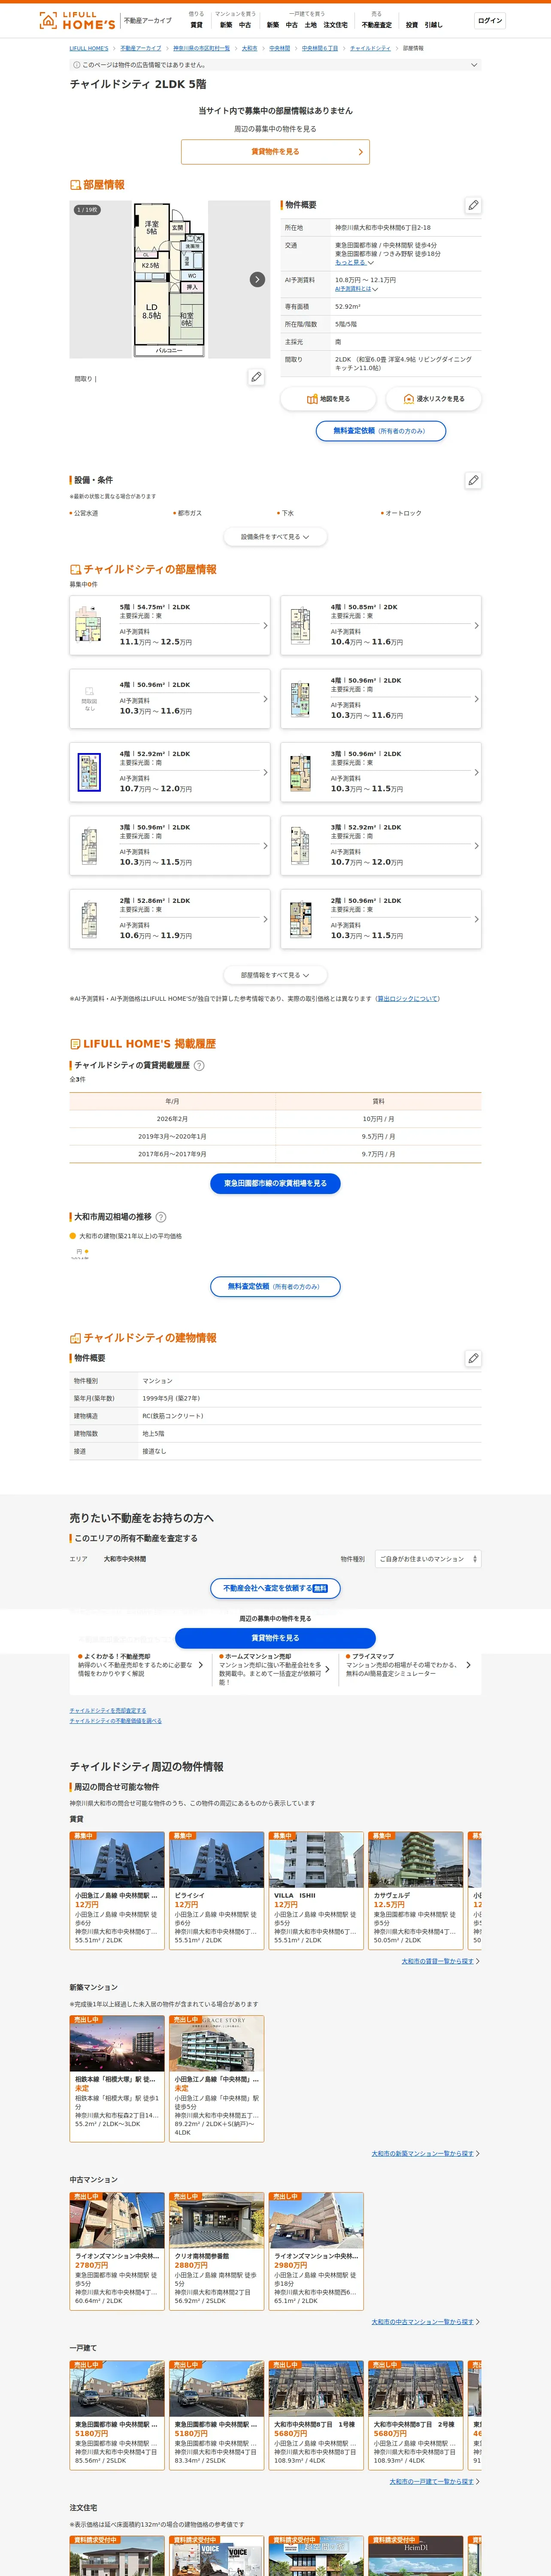Screen dimensions: 551x2576
Task: Open 投資 in top navigation
Action: coord(412,25)
